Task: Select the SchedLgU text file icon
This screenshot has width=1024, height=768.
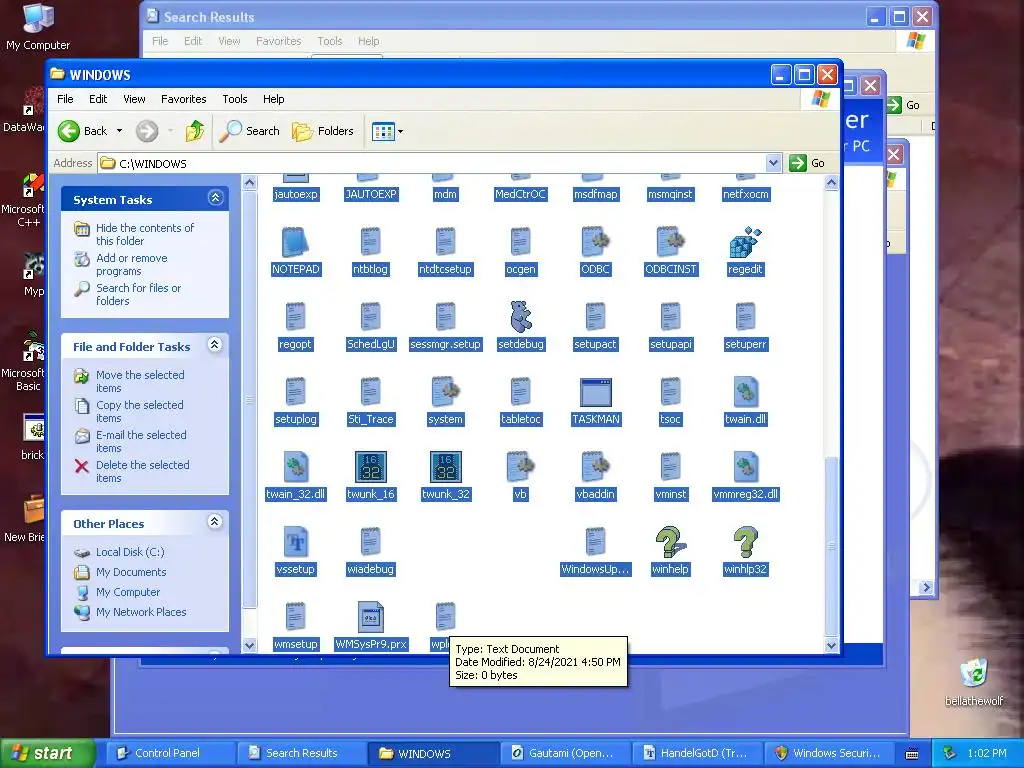Action: coord(370,317)
